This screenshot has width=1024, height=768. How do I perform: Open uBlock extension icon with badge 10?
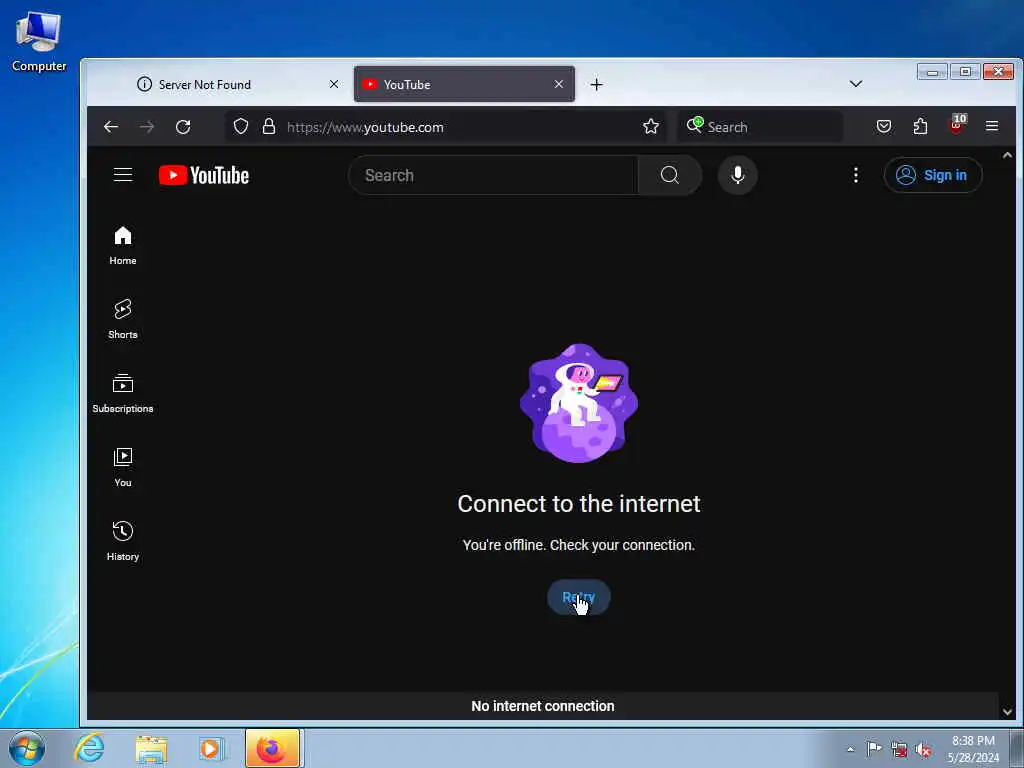click(x=957, y=124)
